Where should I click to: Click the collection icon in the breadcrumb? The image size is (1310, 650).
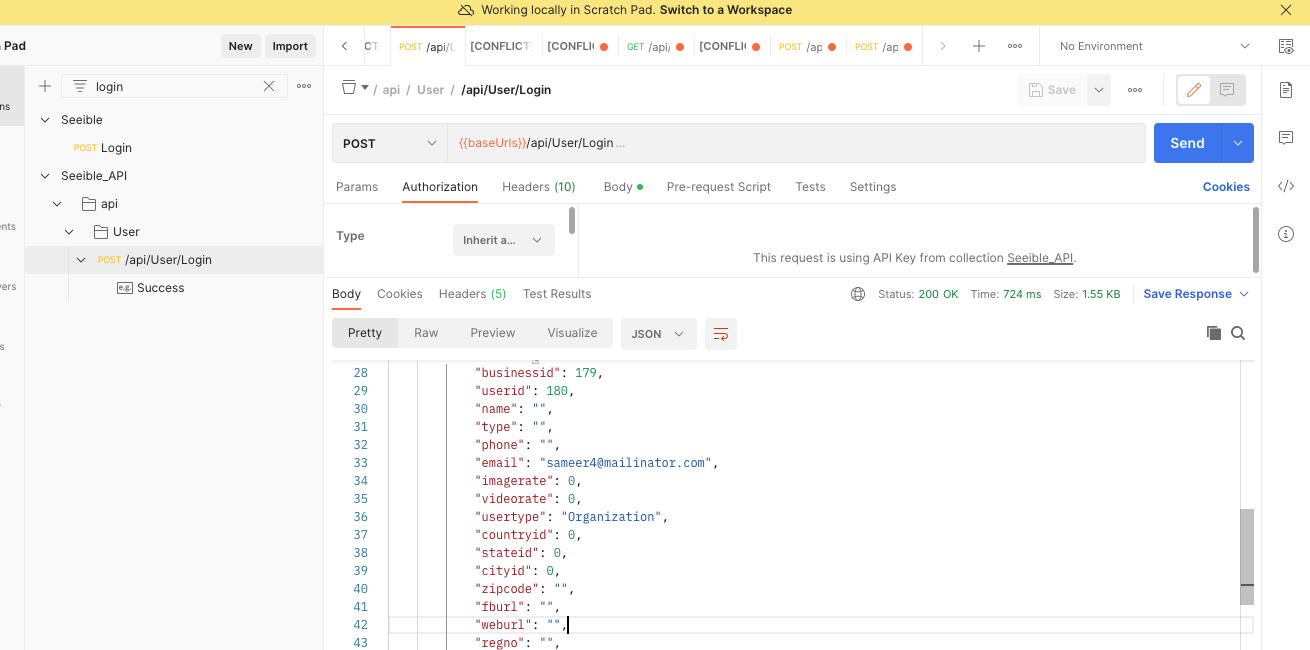(349, 88)
